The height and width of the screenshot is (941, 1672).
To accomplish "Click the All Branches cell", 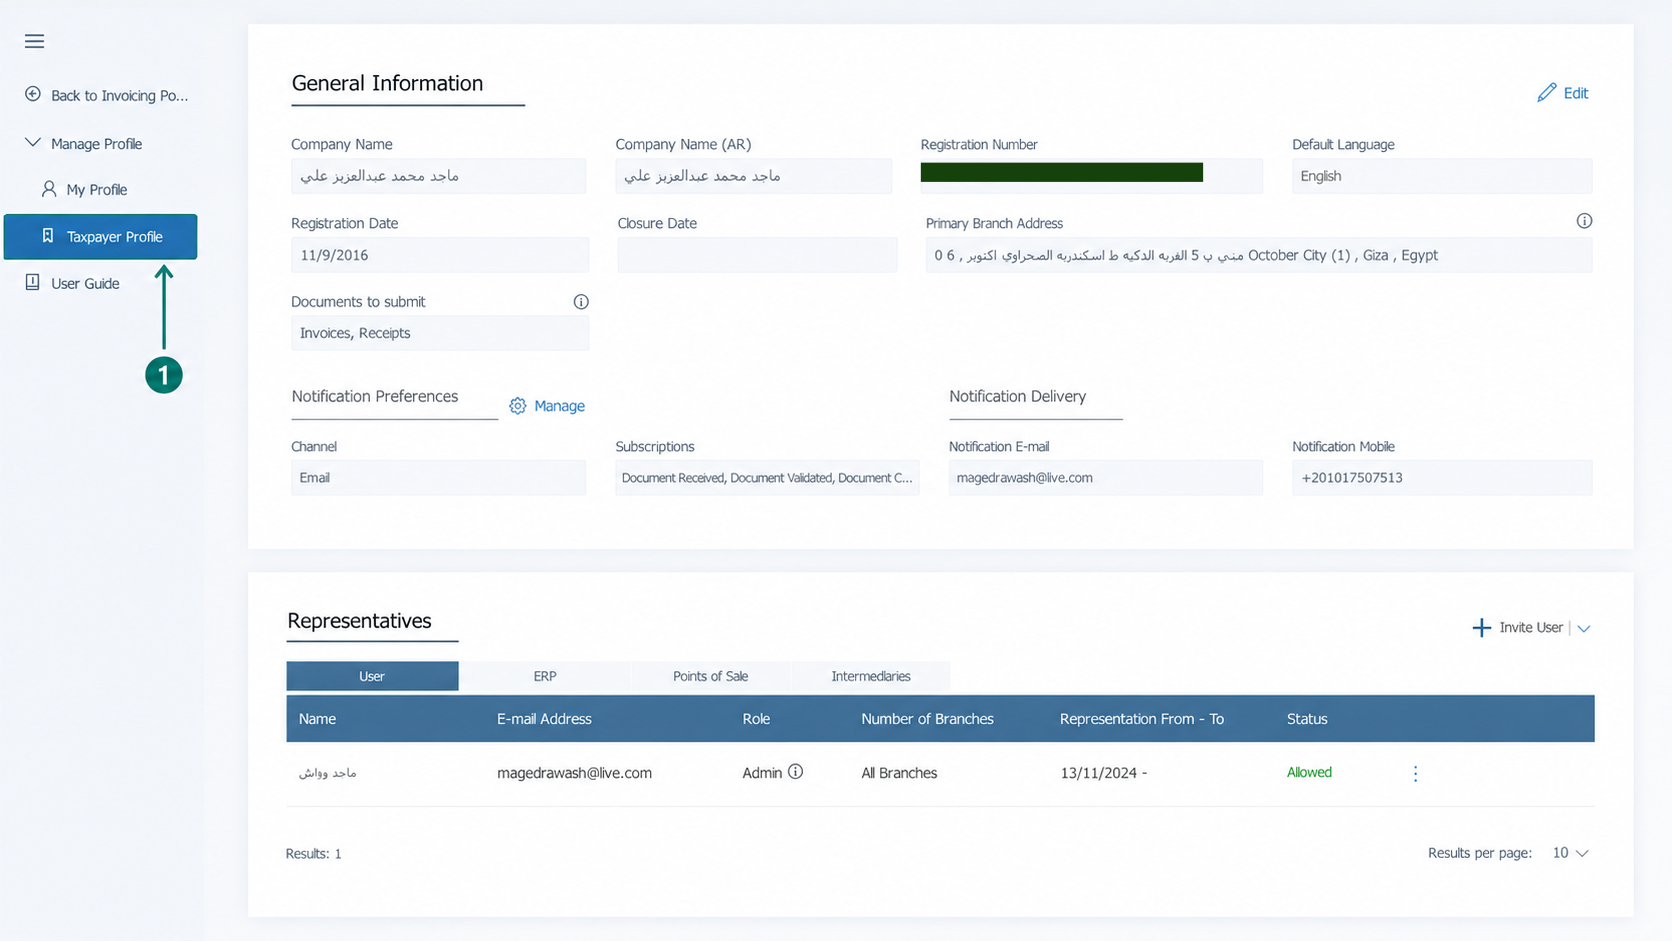I will [x=899, y=773].
